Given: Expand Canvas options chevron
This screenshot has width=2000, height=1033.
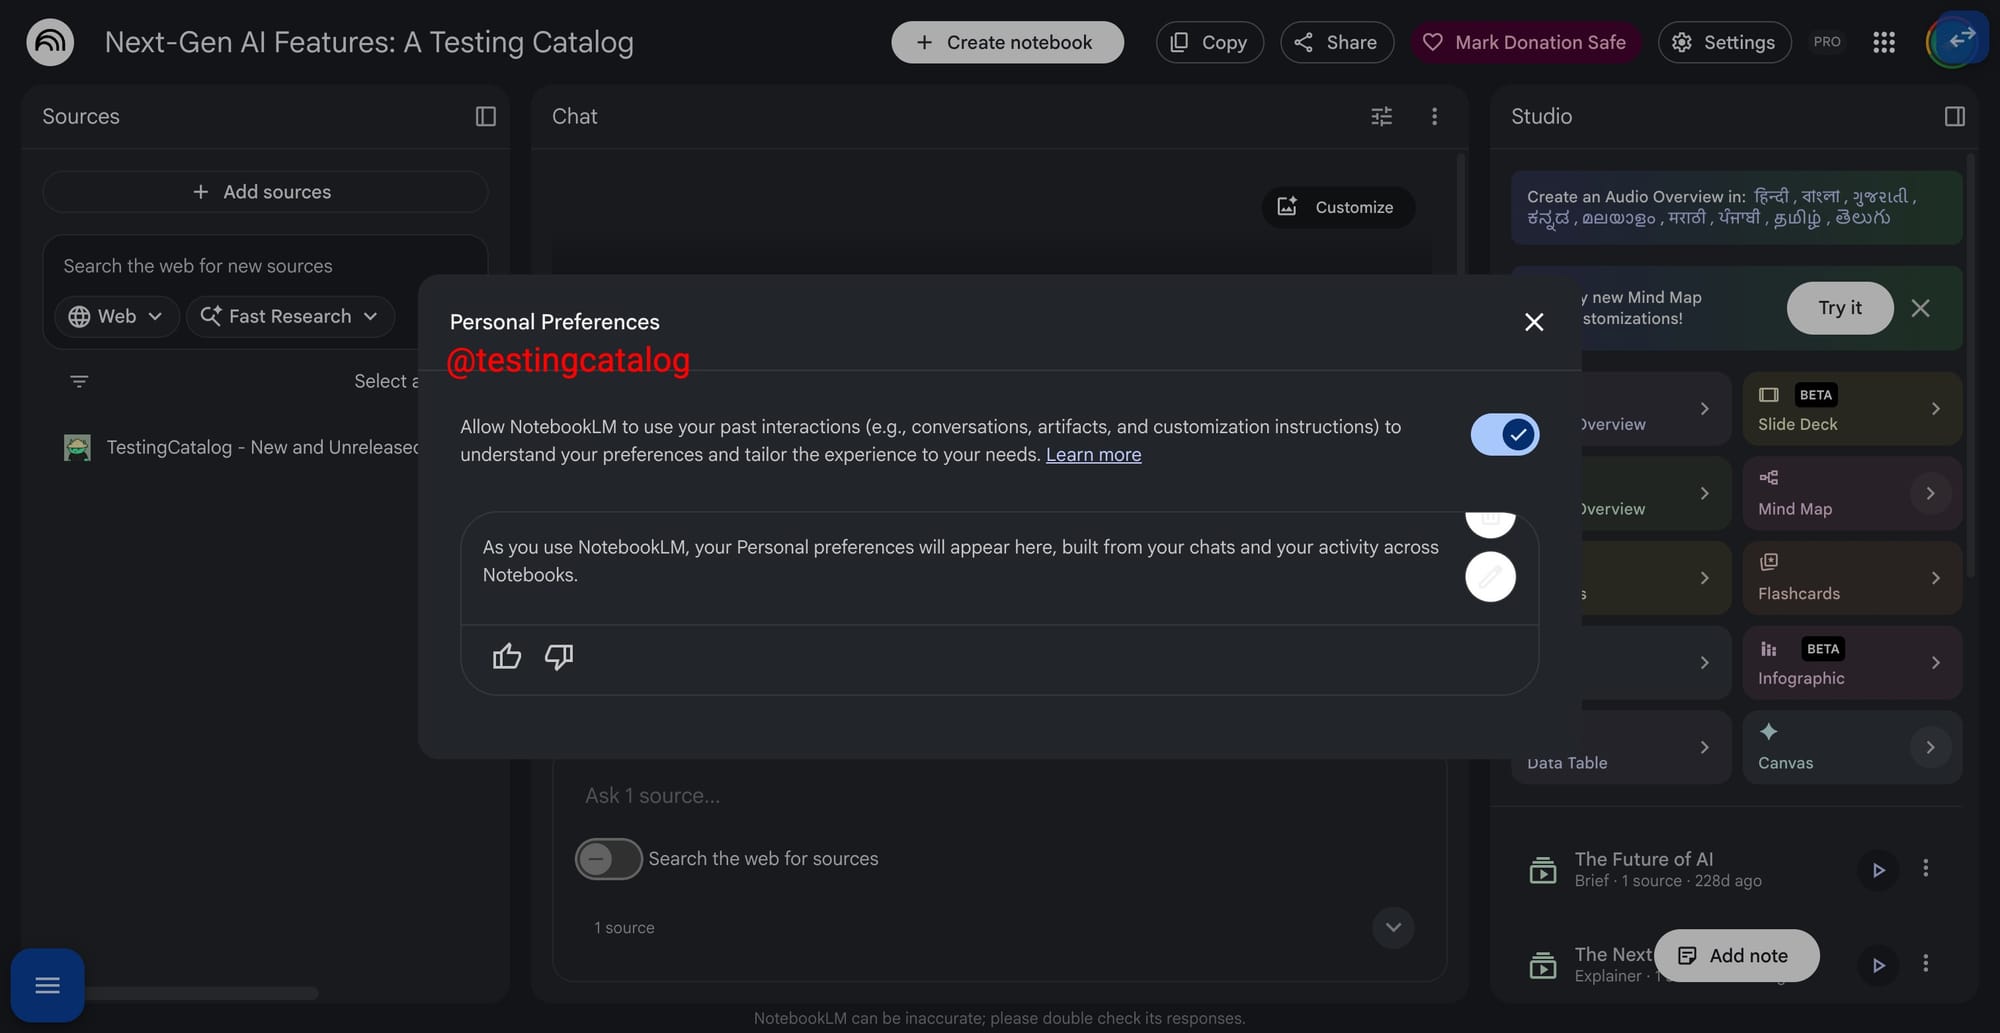Looking at the screenshot, I should 1930,747.
